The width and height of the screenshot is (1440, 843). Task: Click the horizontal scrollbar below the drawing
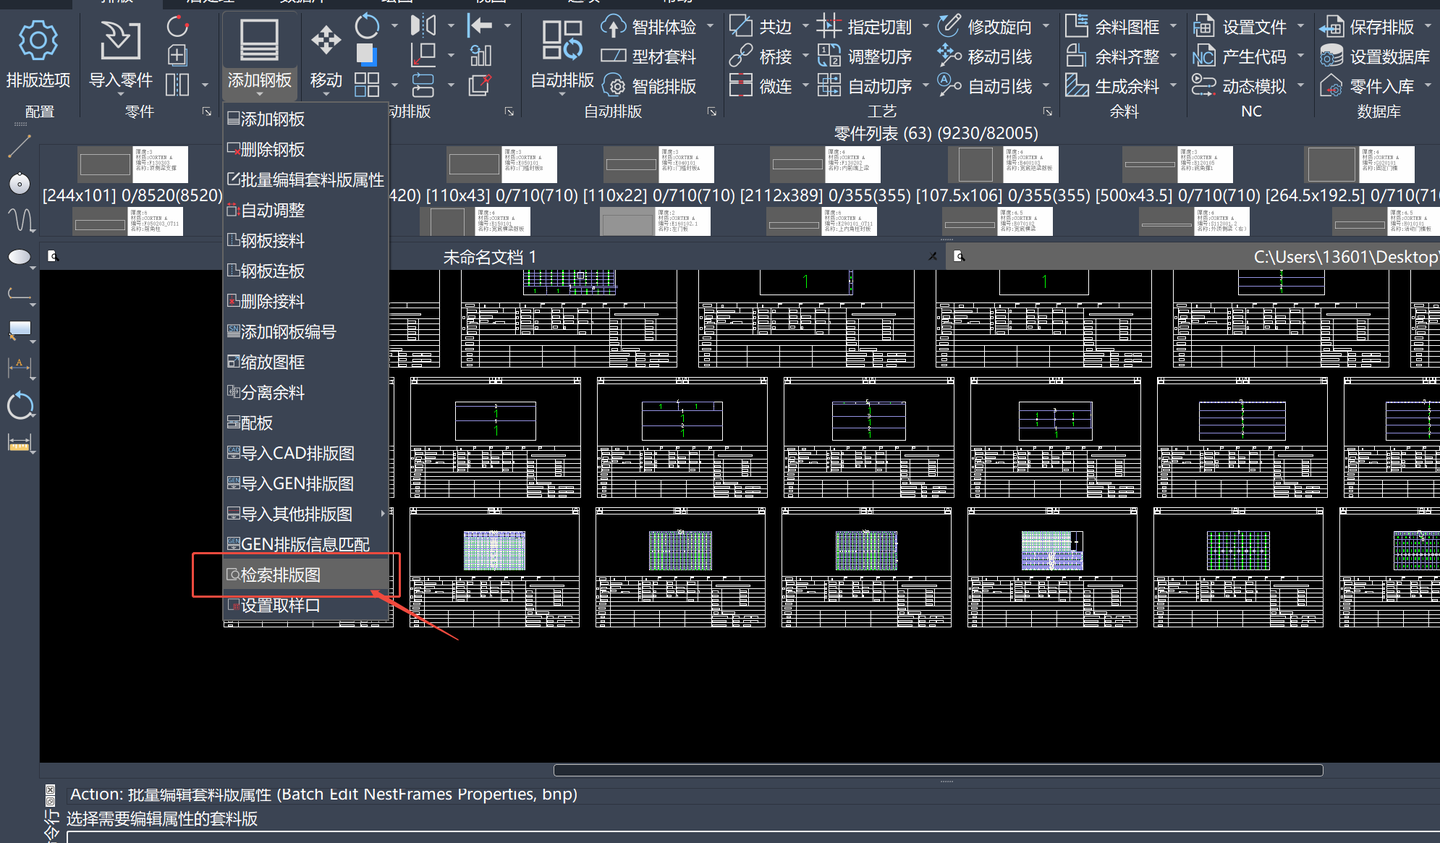tap(938, 770)
